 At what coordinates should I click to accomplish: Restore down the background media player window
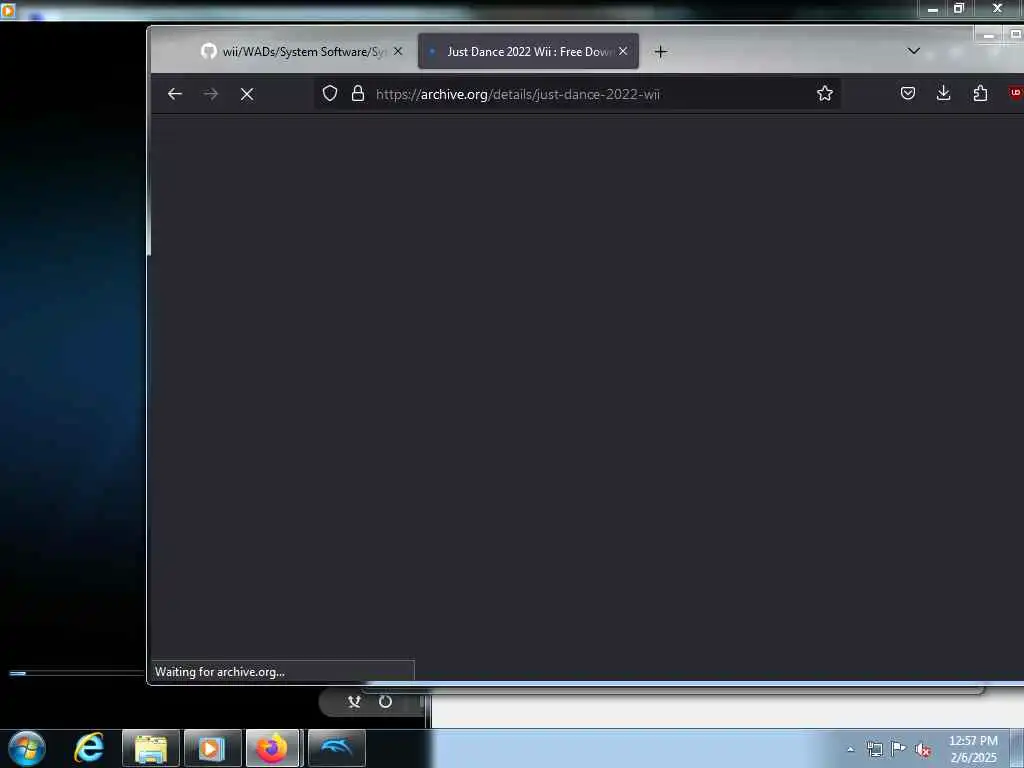[x=958, y=8]
